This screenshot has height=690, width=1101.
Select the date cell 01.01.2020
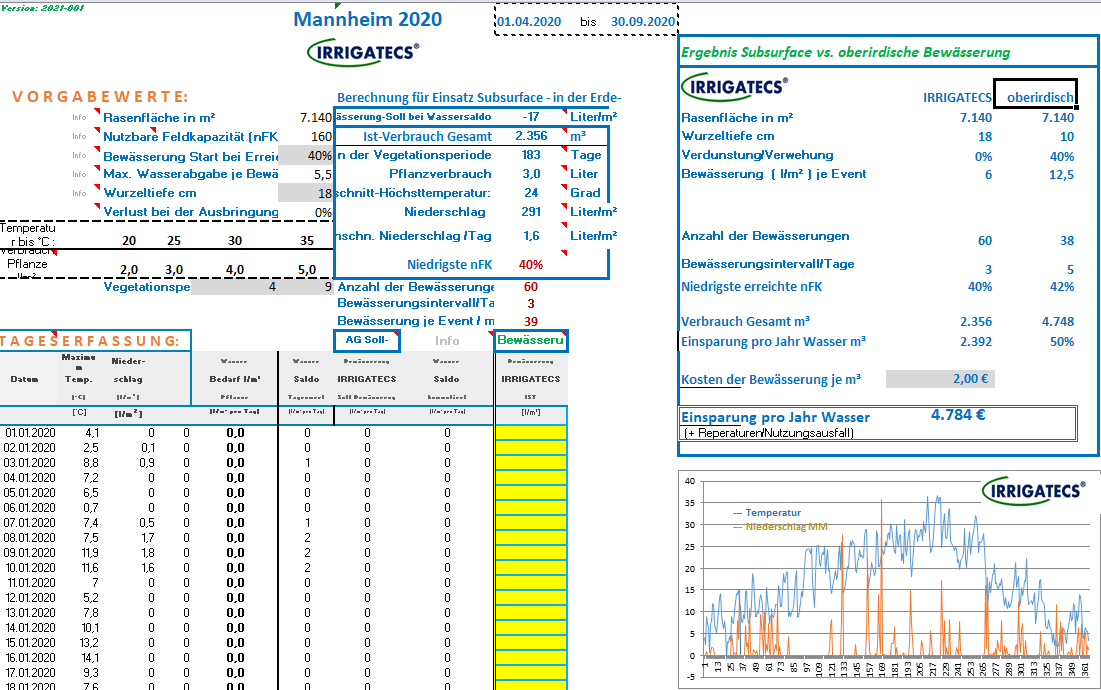(x=29, y=433)
